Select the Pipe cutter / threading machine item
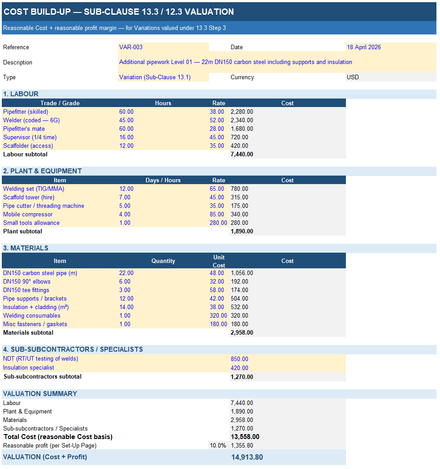 (x=44, y=206)
